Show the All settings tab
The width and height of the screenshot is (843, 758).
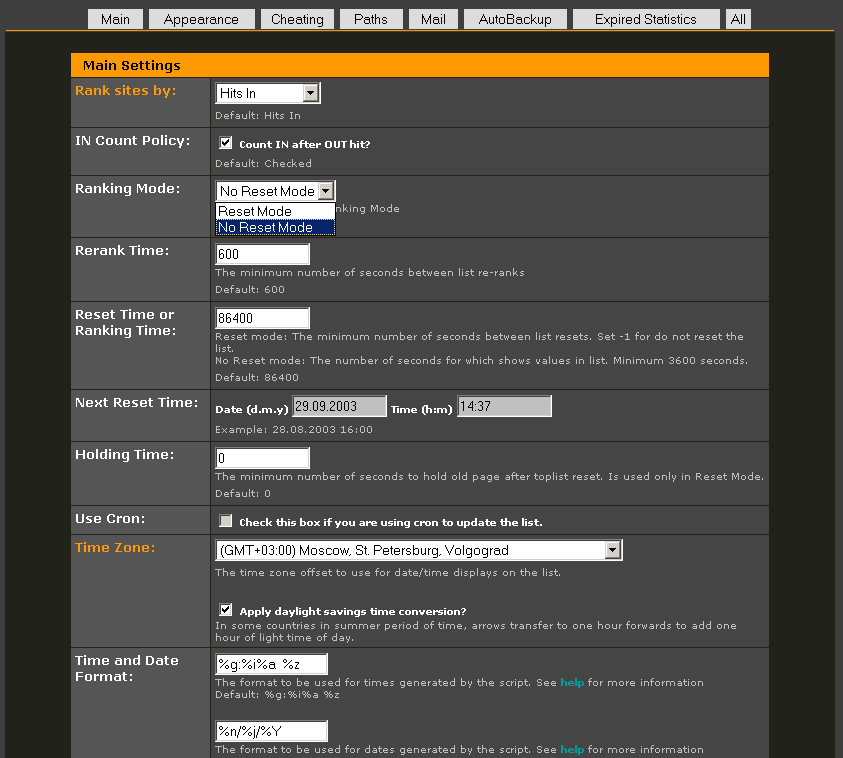[x=738, y=19]
